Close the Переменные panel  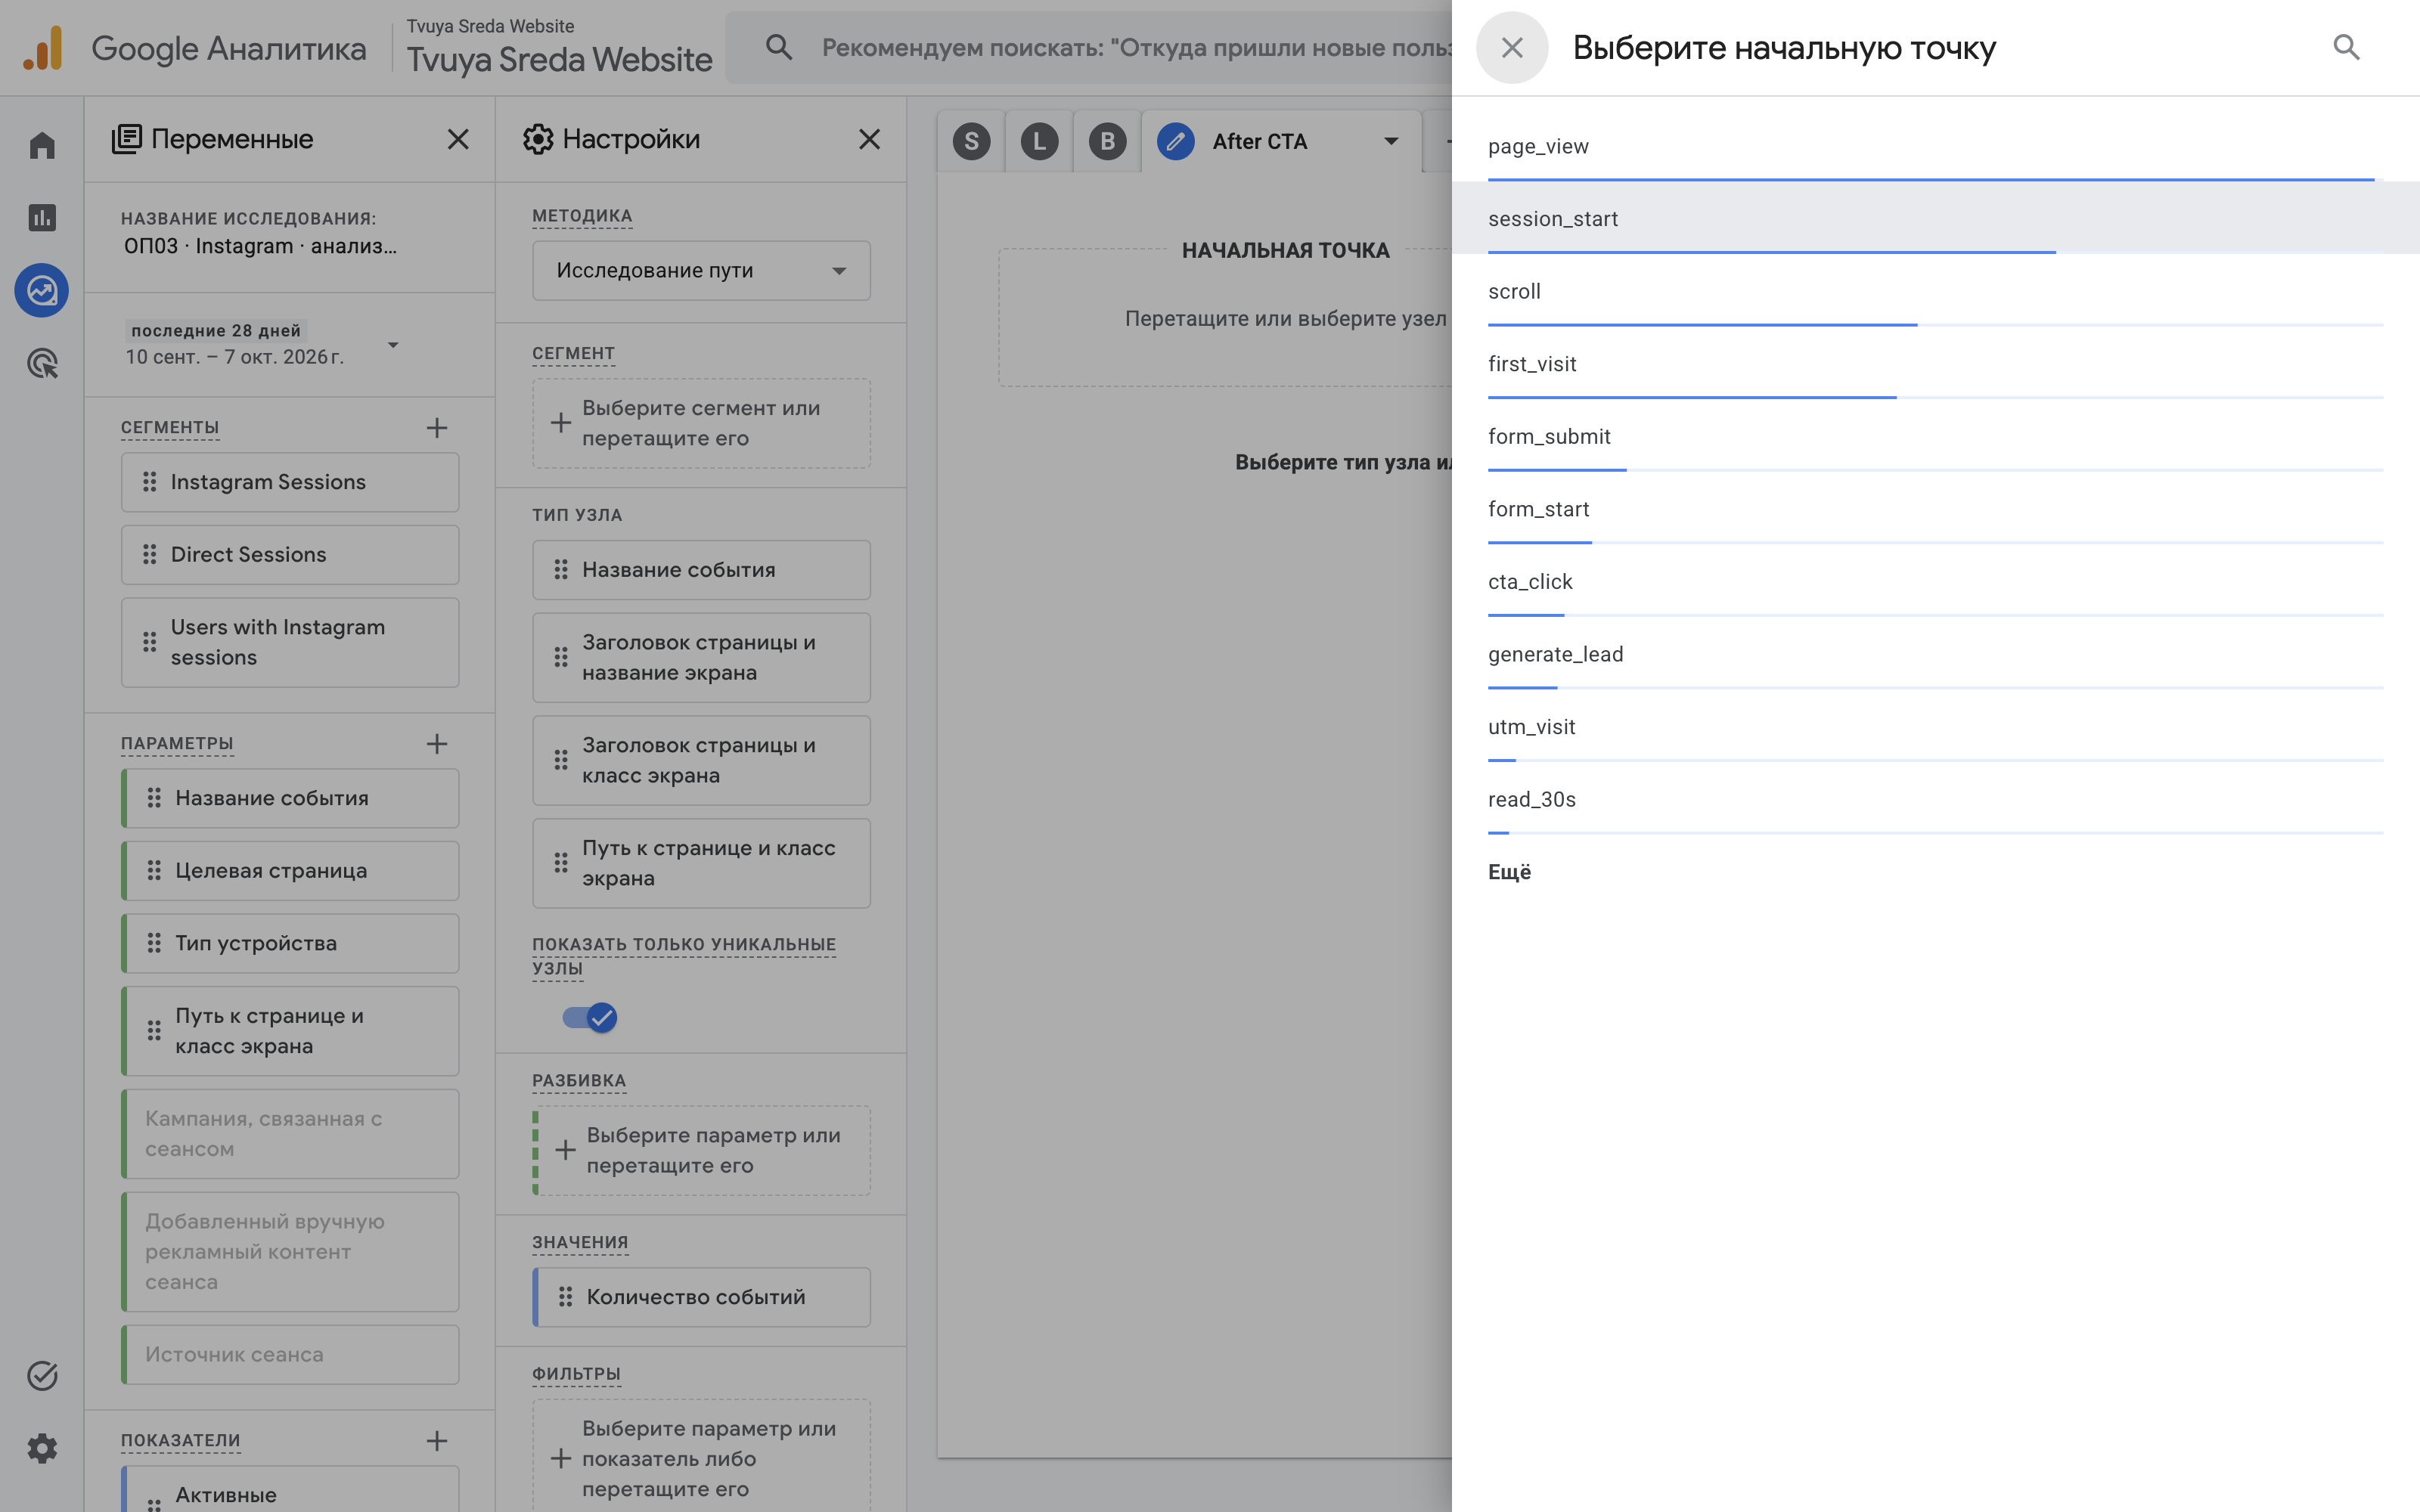click(458, 139)
